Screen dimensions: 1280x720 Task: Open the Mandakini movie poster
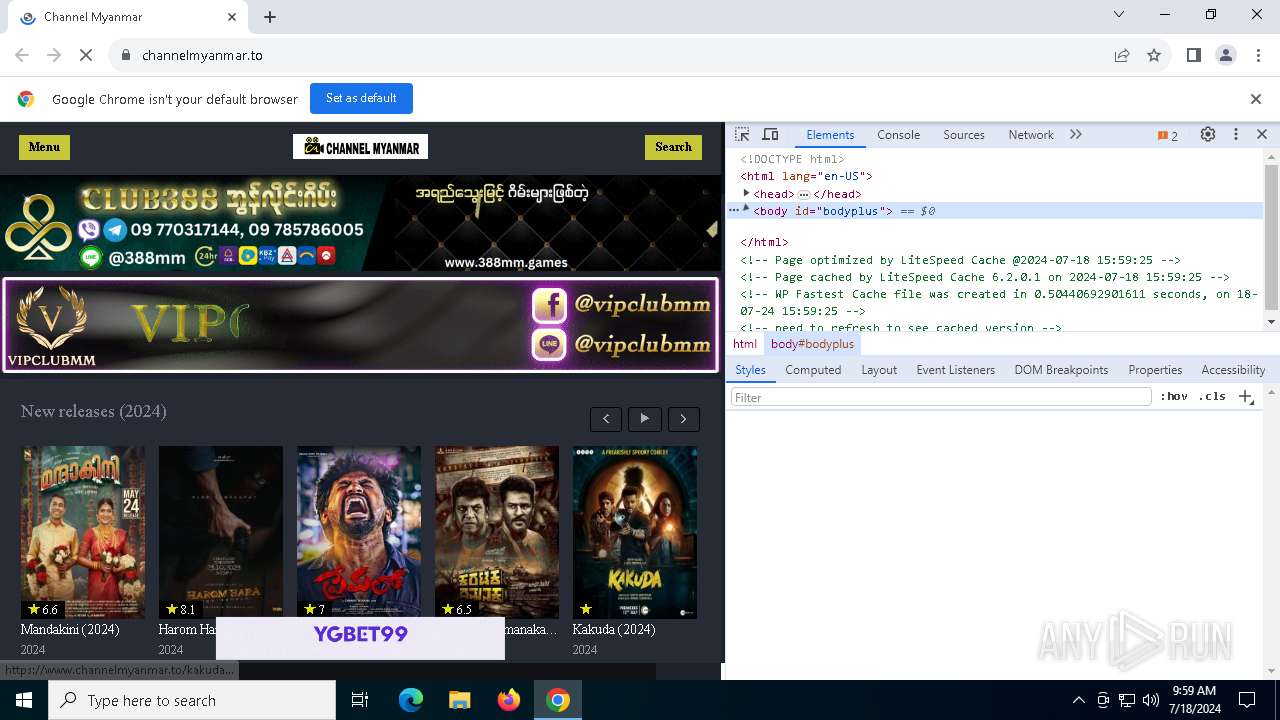[83, 532]
